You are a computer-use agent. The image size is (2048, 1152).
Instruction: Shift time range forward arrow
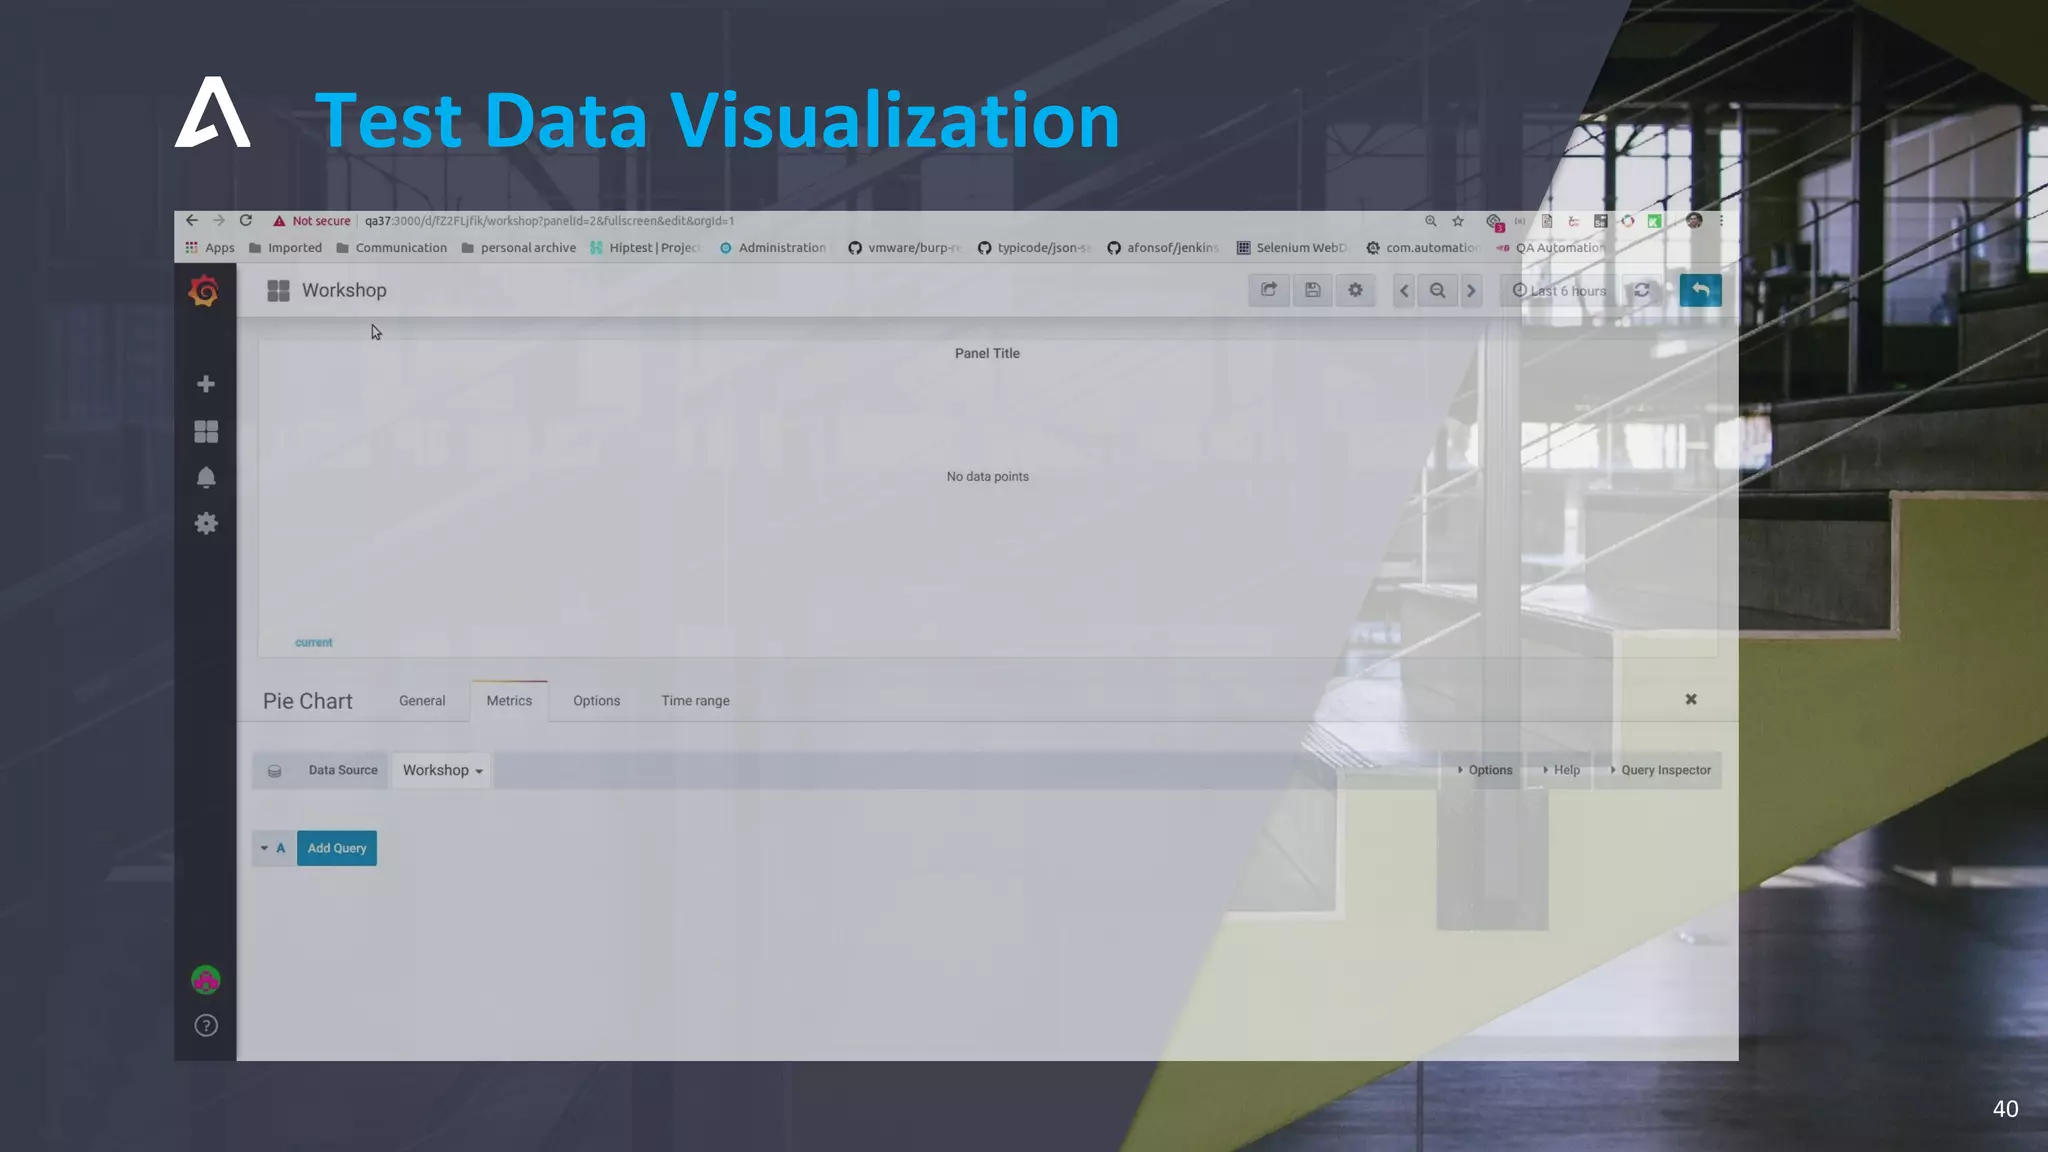click(1471, 291)
